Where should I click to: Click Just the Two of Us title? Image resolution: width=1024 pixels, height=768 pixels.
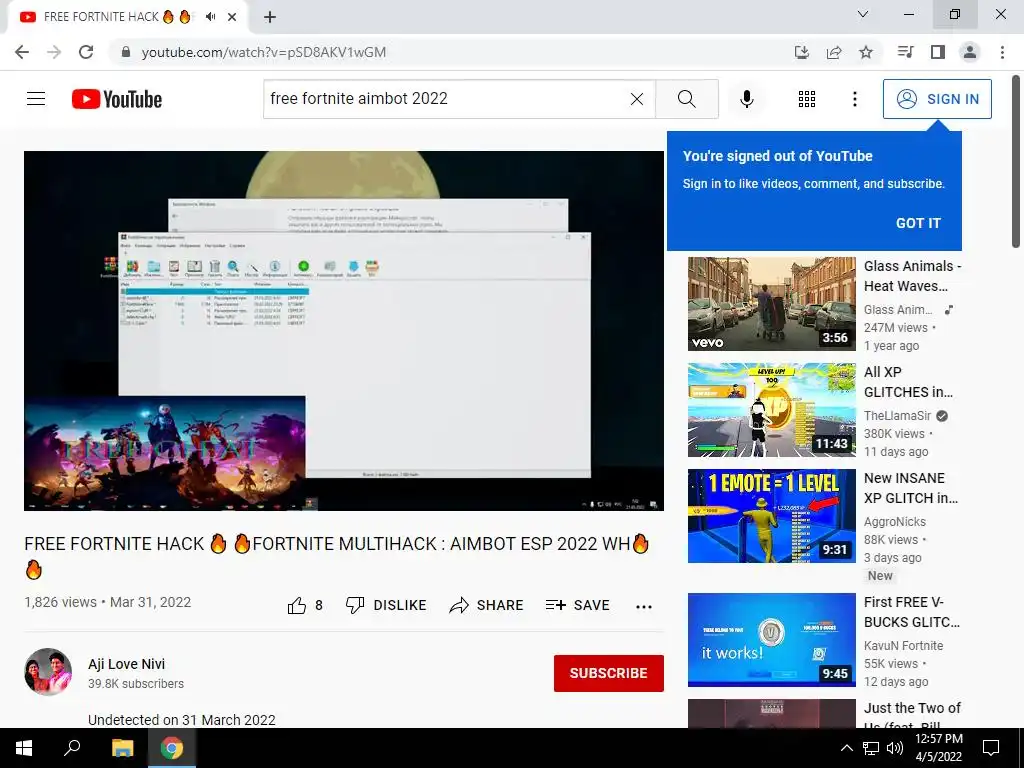click(x=912, y=716)
